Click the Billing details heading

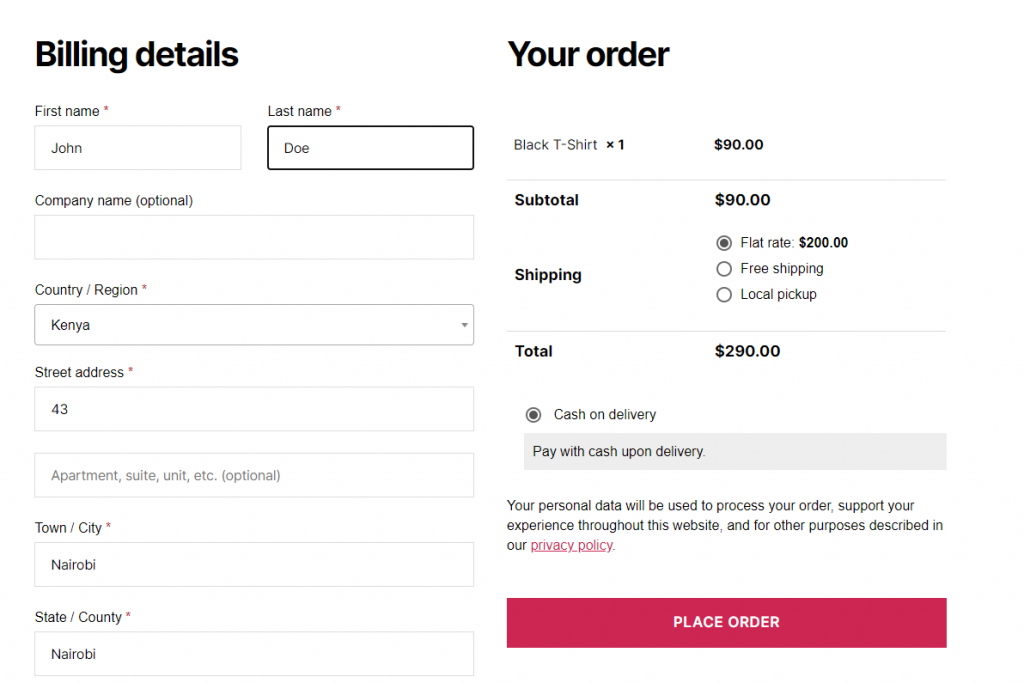coord(136,54)
